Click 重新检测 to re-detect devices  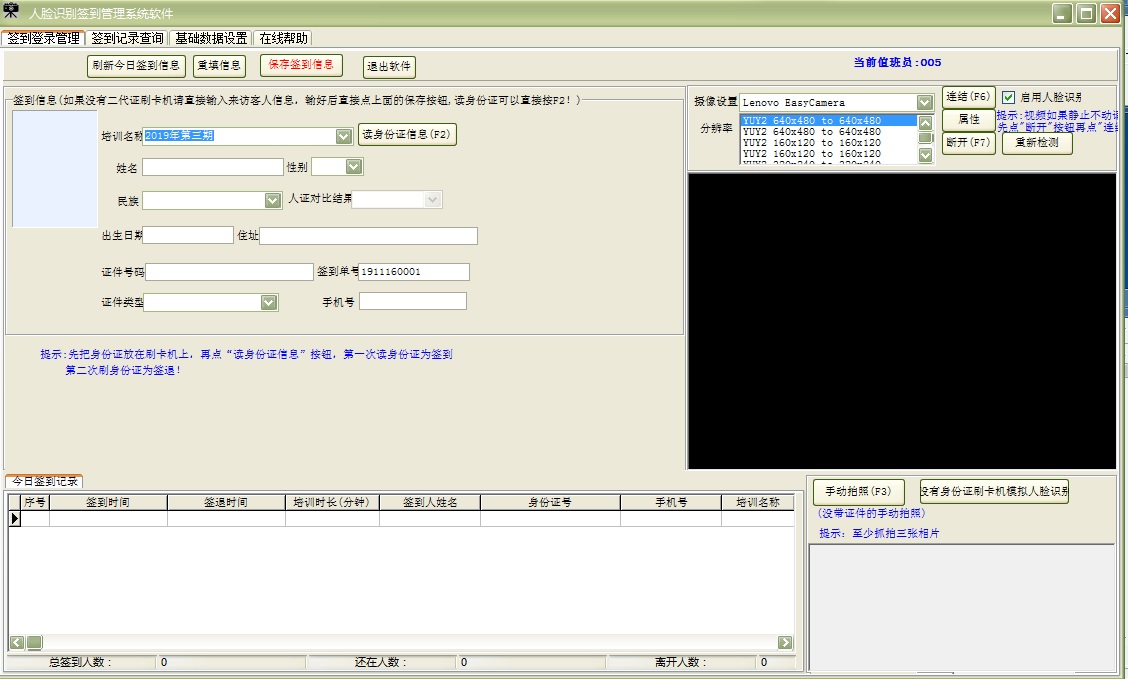point(1037,143)
